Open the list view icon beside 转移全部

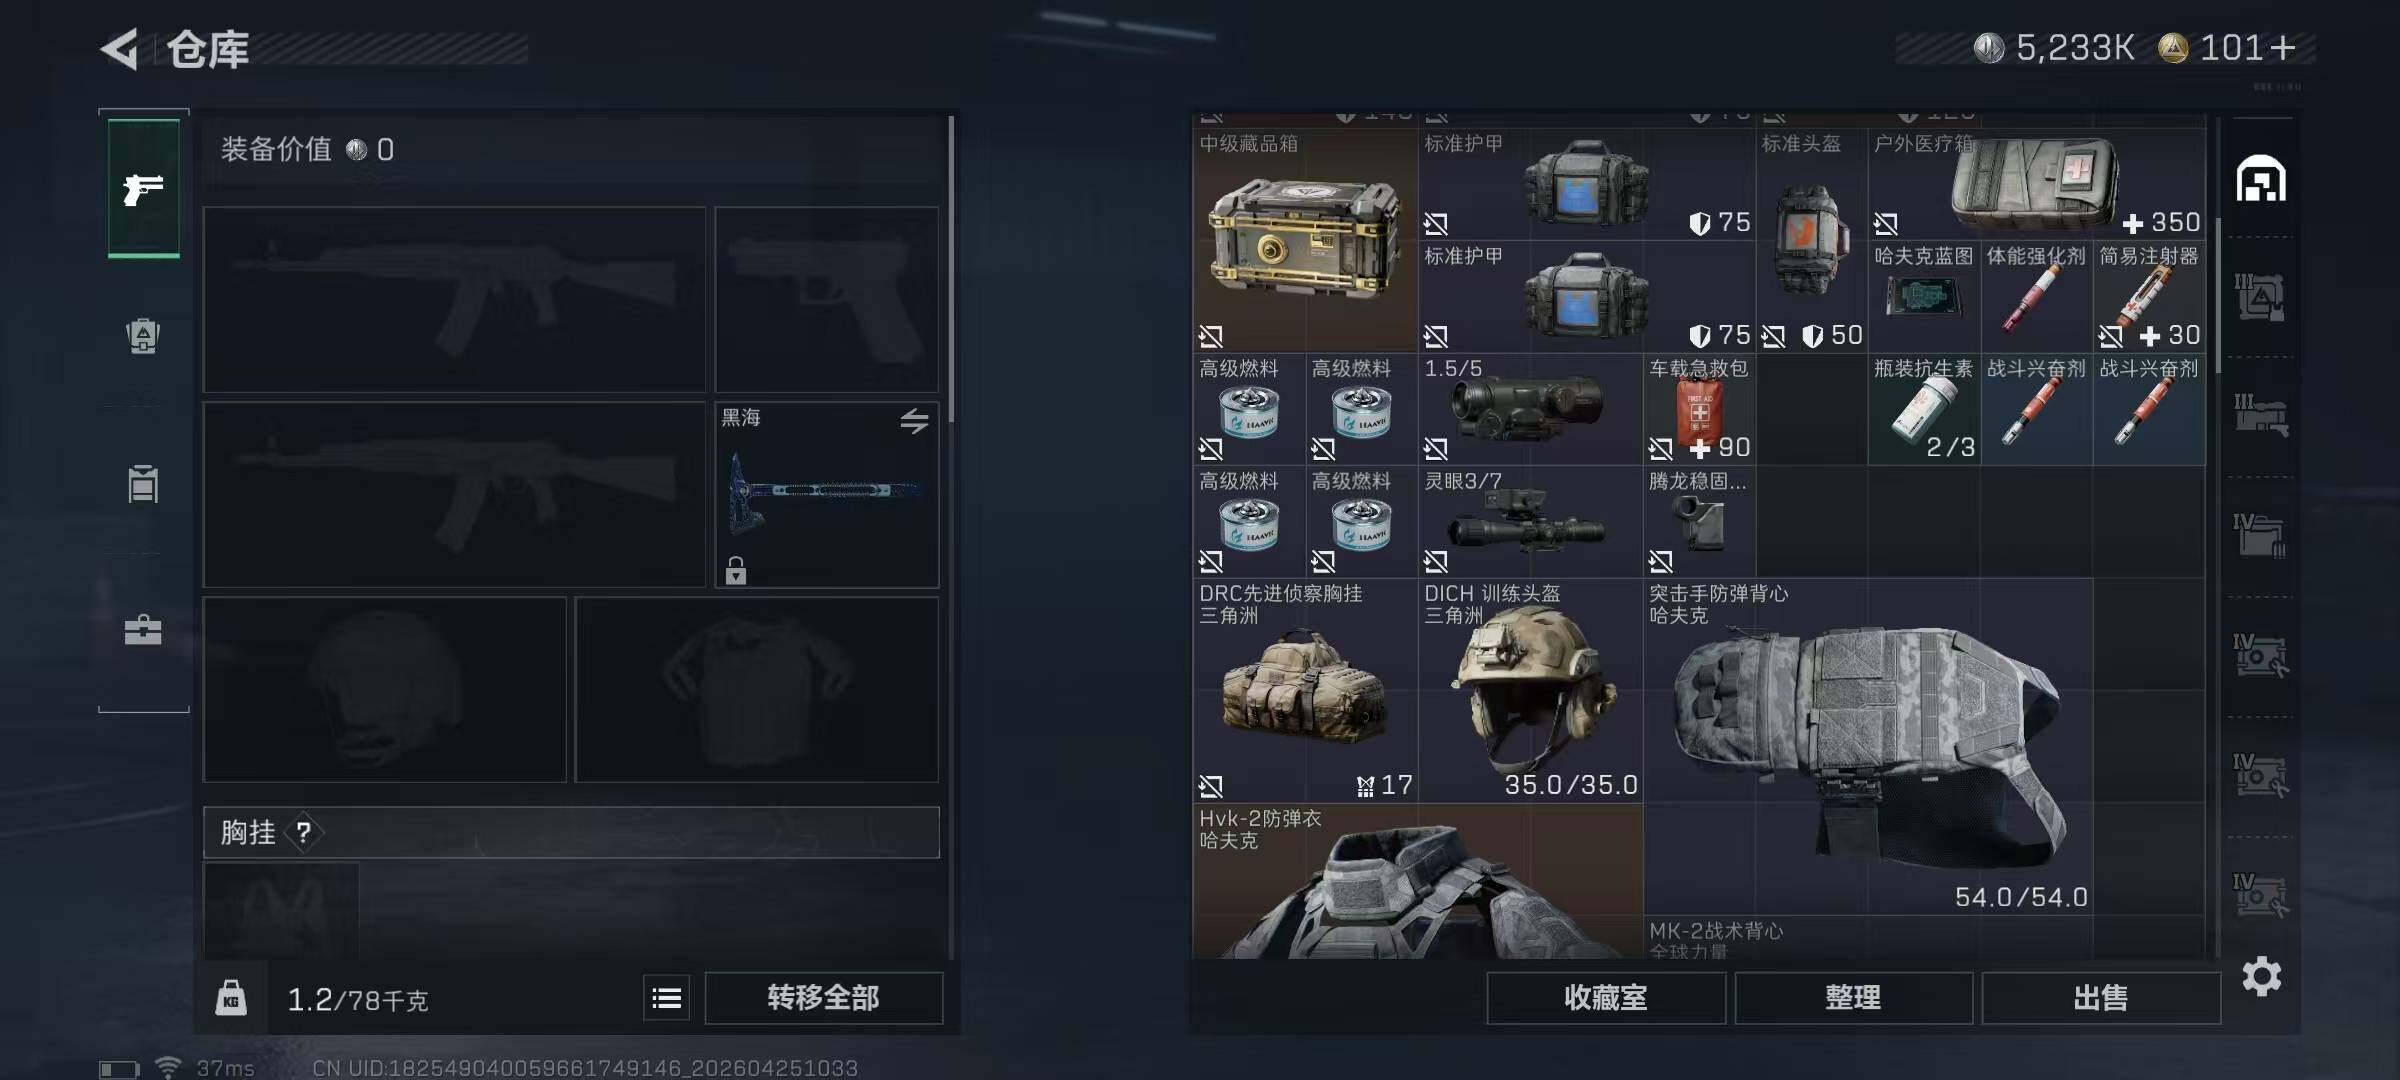pyautogui.click(x=667, y=998)
